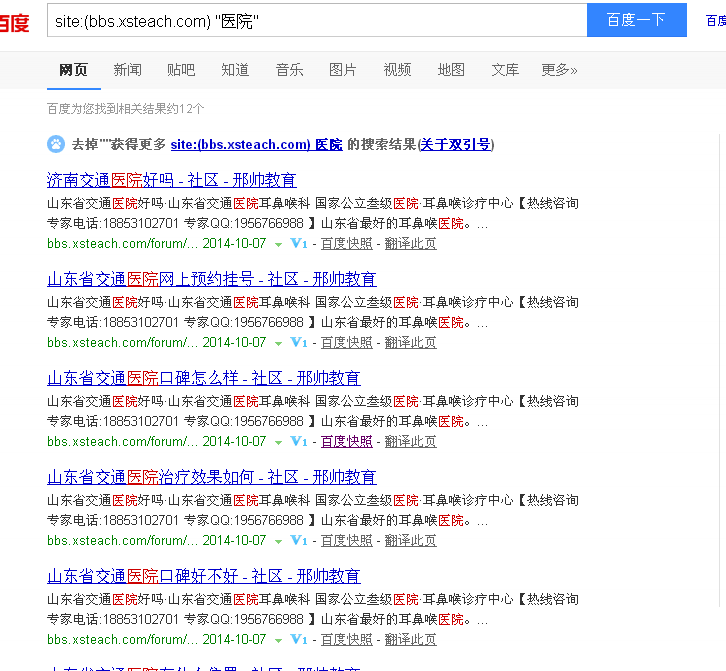Click the green URL under 治疗效果如何 result
This screenshot has height=671, width=726.
[x=122, y=541]
